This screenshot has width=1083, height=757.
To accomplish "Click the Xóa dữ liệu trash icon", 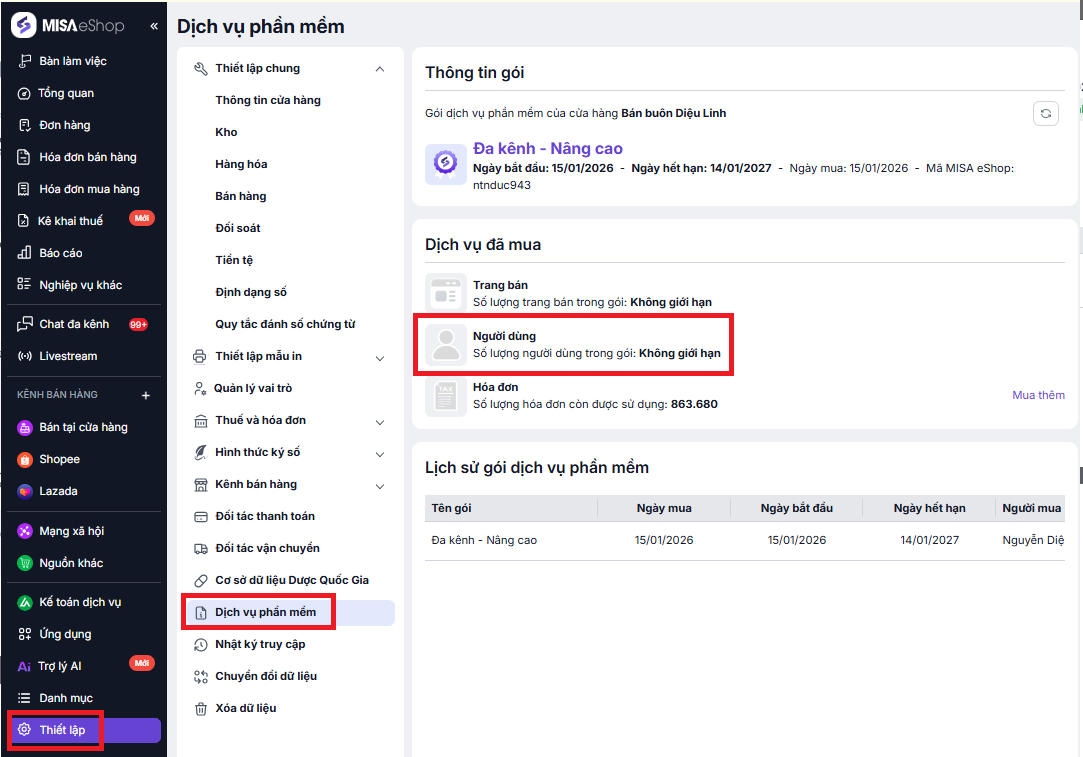I will [200, 709].
